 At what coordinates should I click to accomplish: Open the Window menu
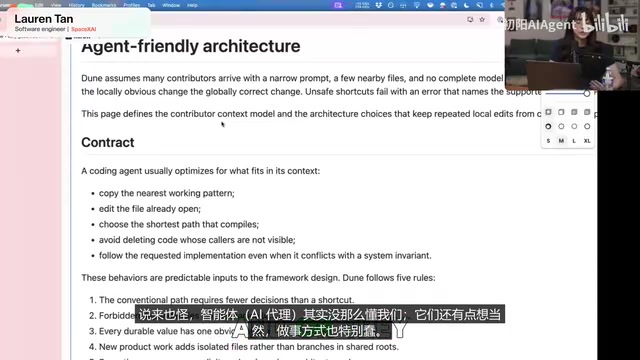coord(171,5)
